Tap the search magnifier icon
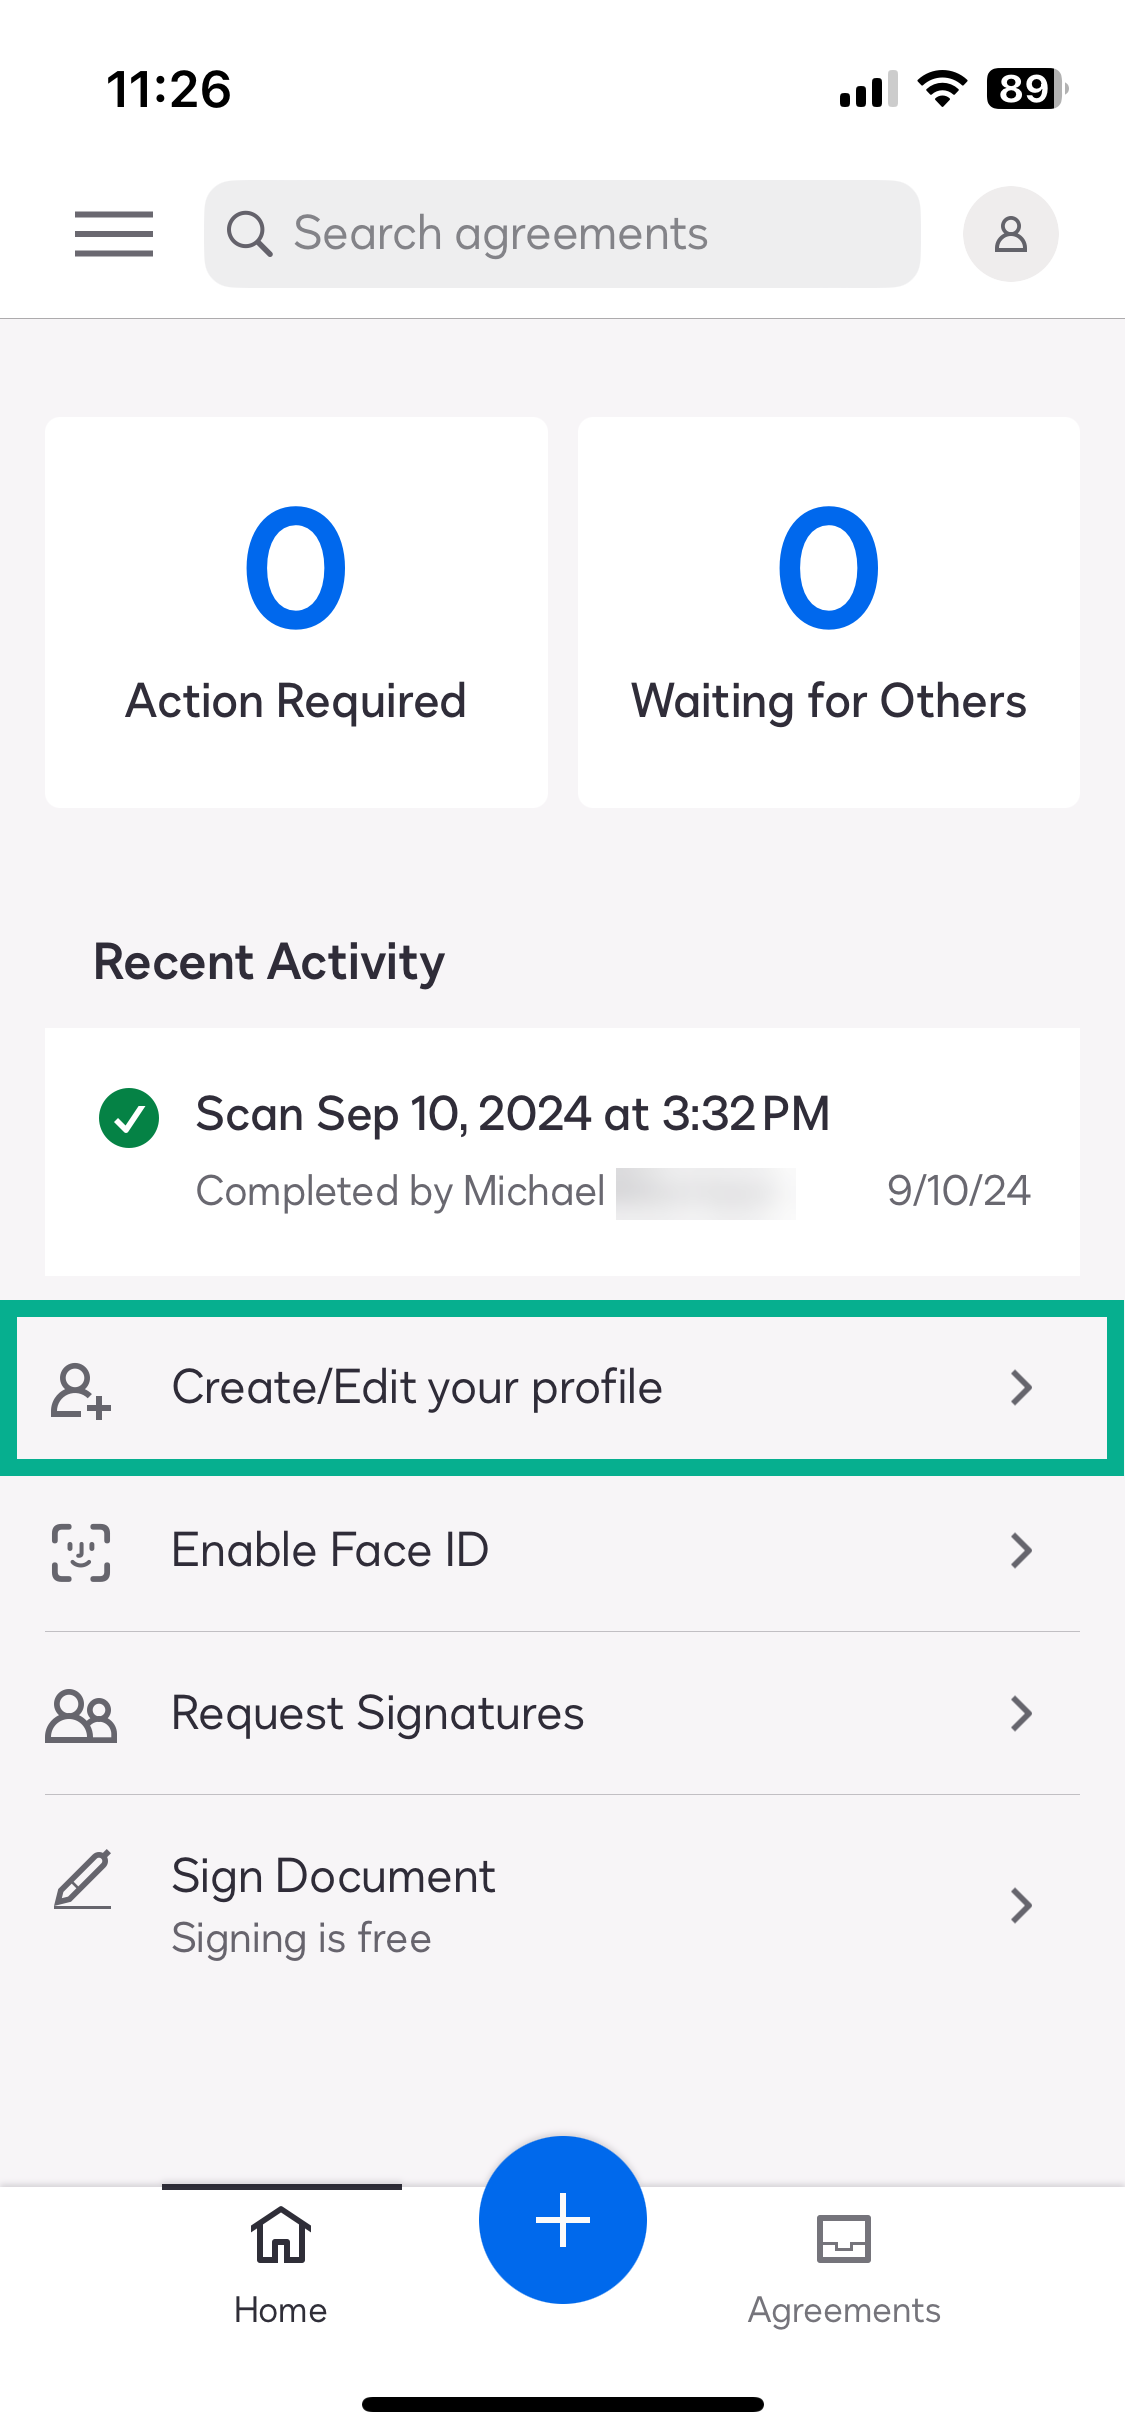1125x2436 pixels. coord(249,234)
